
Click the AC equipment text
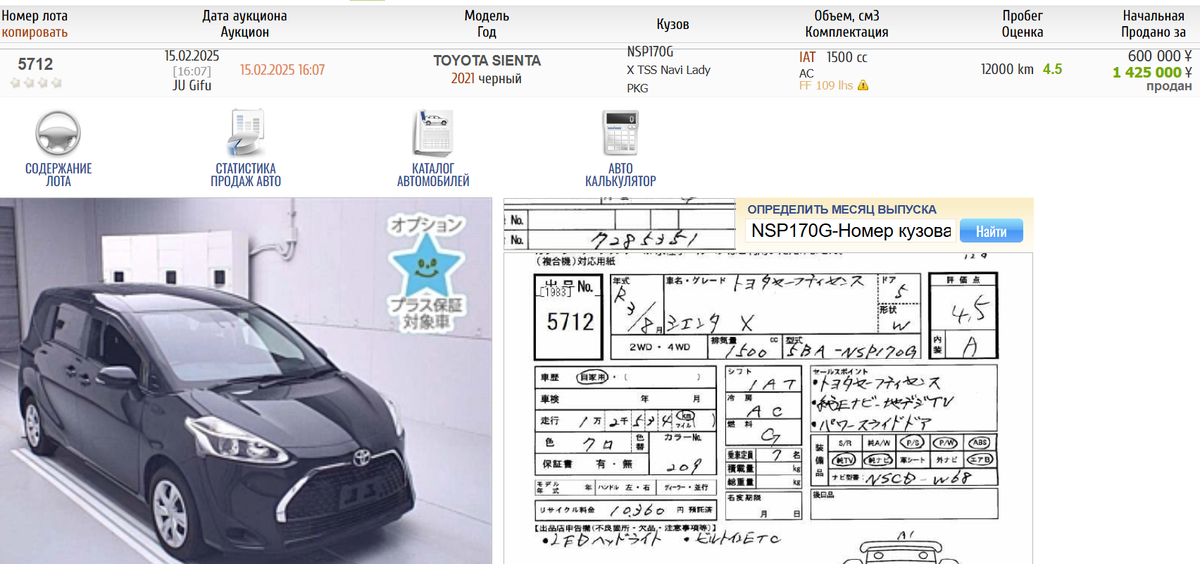tap(806, 73)
